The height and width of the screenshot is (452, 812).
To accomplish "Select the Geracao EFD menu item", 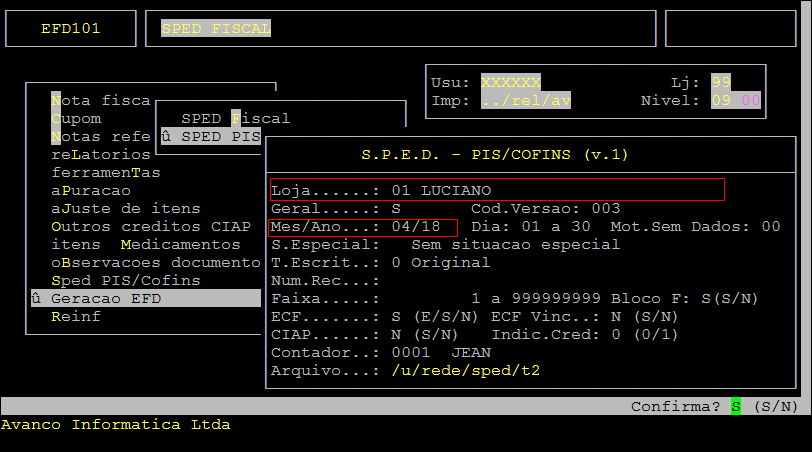I will pyautogui.click(x=110, y=299).
